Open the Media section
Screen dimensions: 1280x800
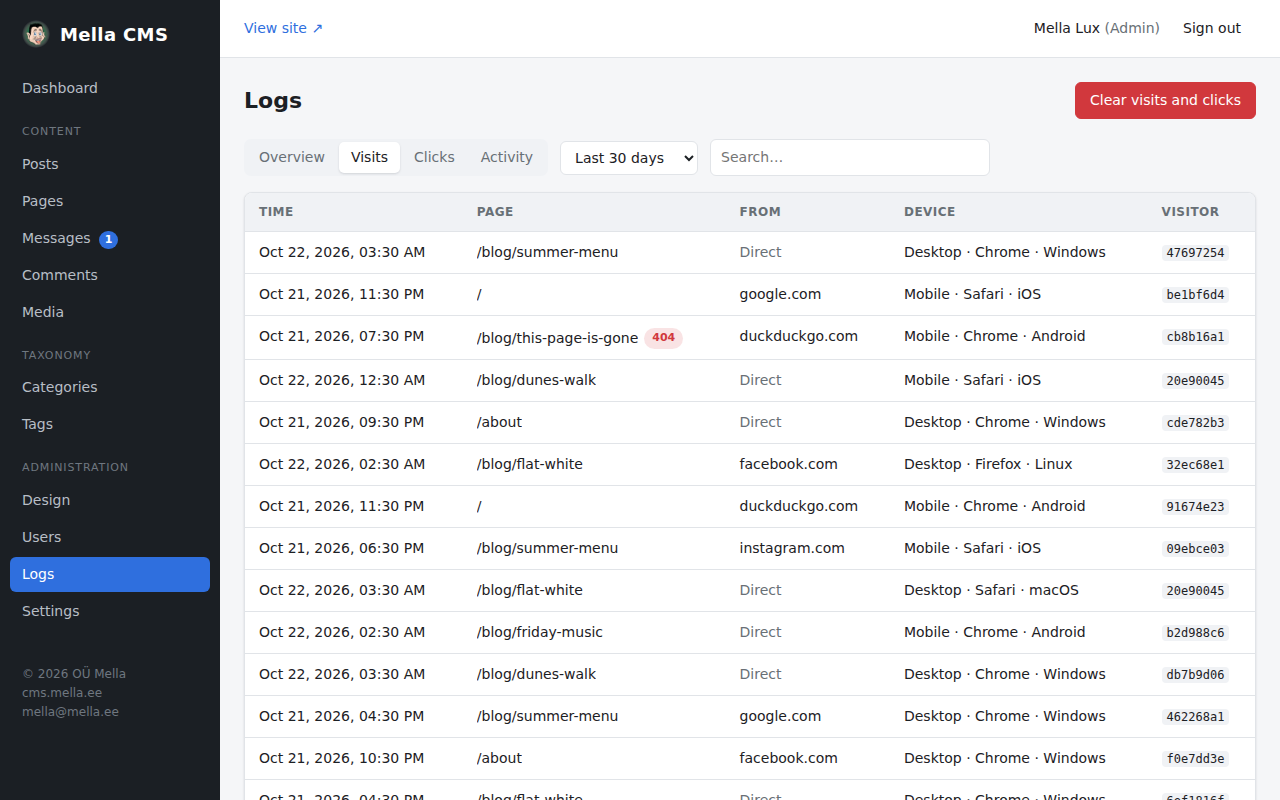point(110,312)
